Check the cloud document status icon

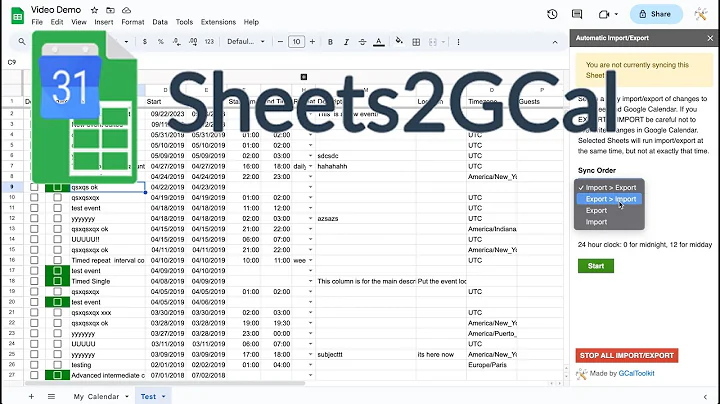[x=126, y=10]
